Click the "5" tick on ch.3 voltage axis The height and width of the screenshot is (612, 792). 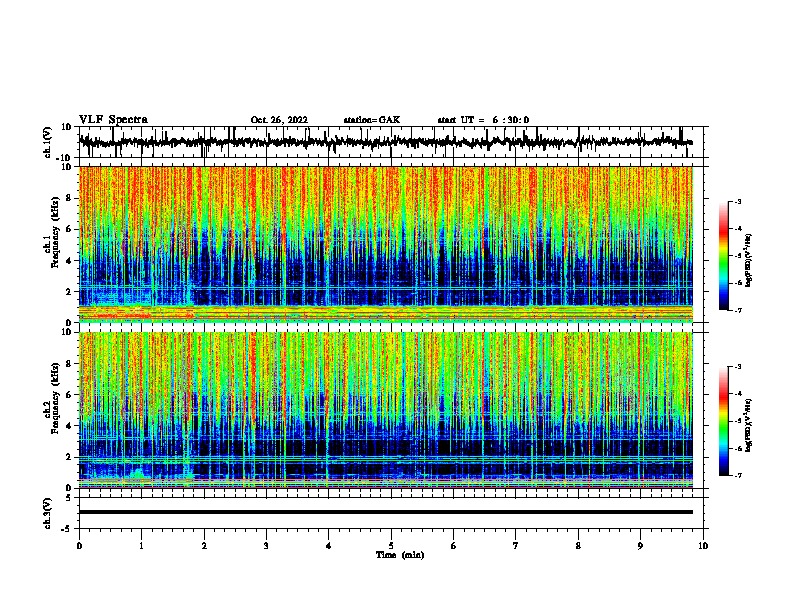click(x=69, y=497)
